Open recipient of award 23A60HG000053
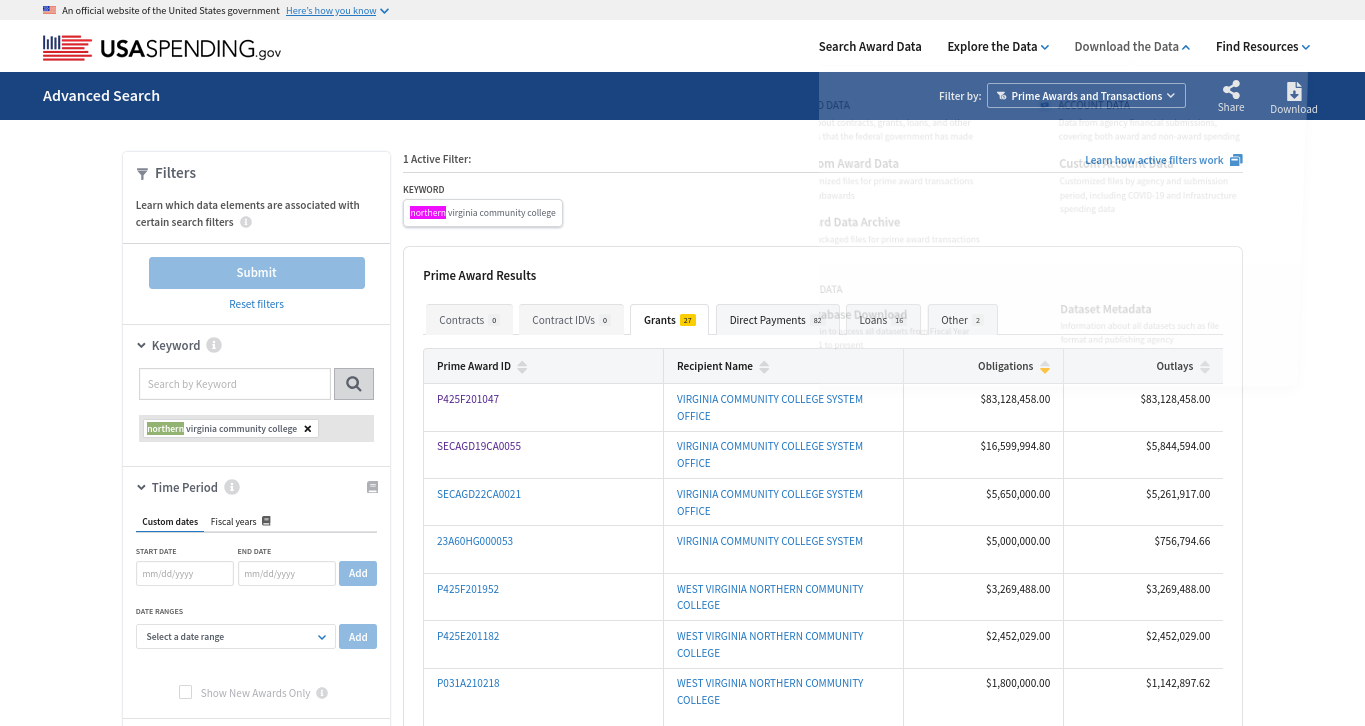Viewport: 1365px width, 726px height. click(770, 541)
